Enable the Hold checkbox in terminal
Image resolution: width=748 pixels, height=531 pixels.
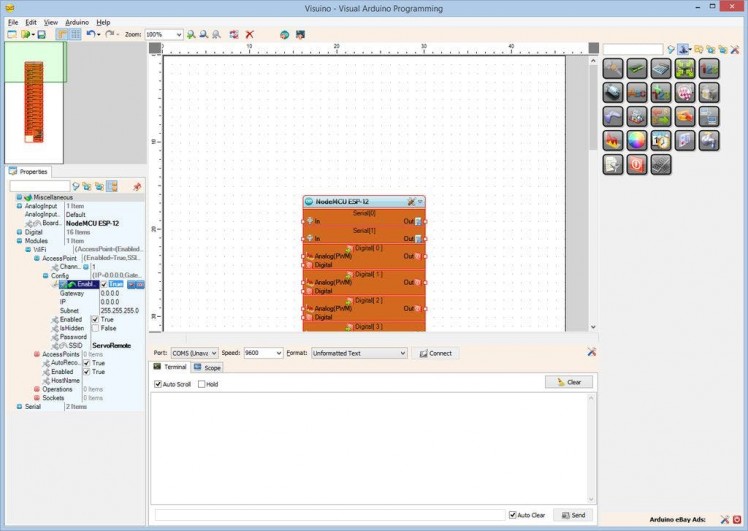pos(201,384)
